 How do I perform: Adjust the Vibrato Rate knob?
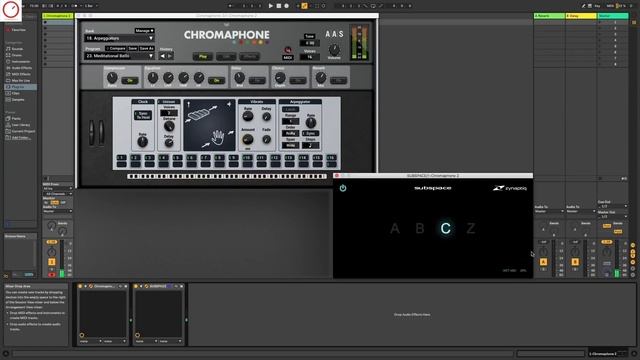(248, 116)
